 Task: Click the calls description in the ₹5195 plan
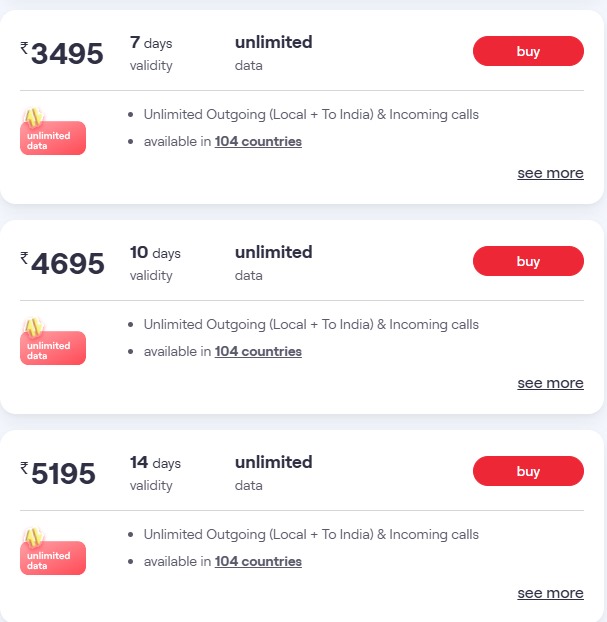pyautogui.click(x=311, y=534)
